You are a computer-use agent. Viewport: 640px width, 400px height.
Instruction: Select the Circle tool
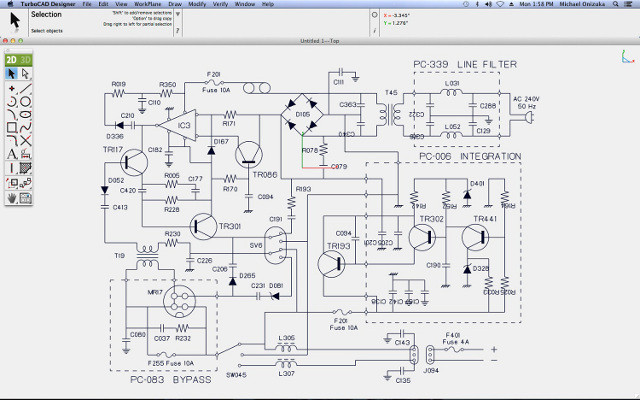25,101
